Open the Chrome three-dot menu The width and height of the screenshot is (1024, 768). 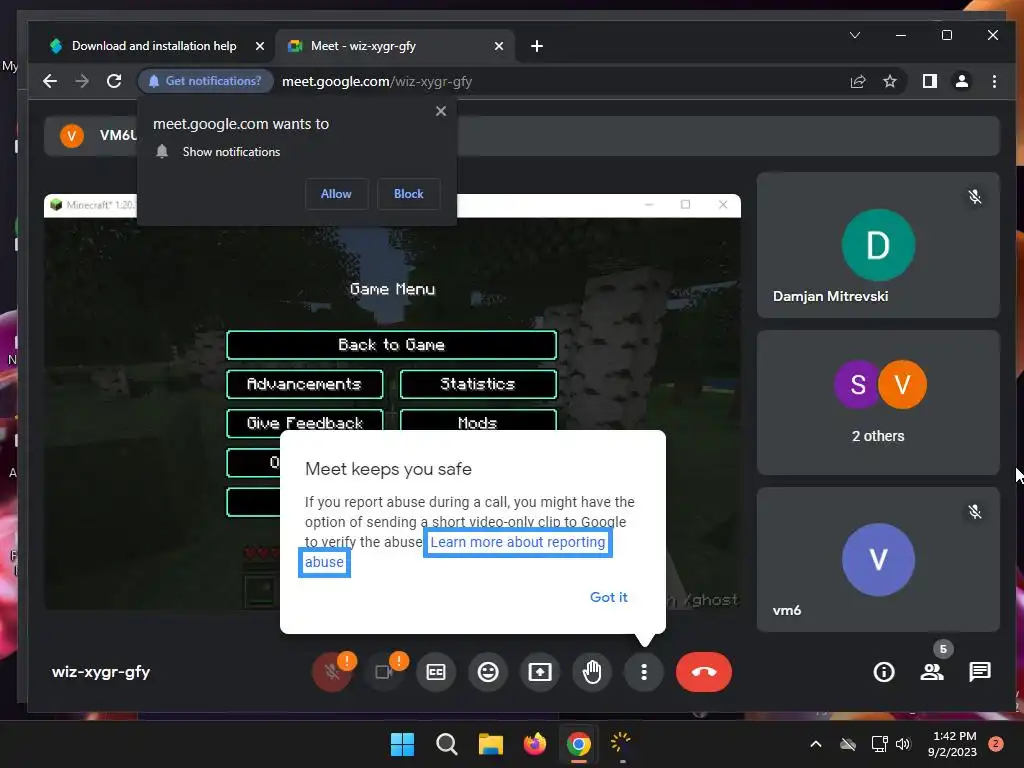coord(994,81)
